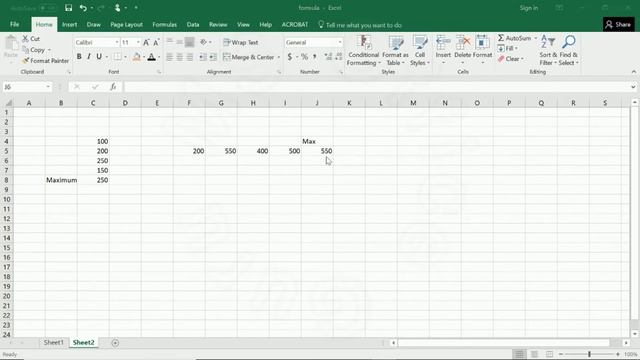The image size is (640, 360).
Task: Open Clear options
Action: pyautogui.click(x=510, y=59)
